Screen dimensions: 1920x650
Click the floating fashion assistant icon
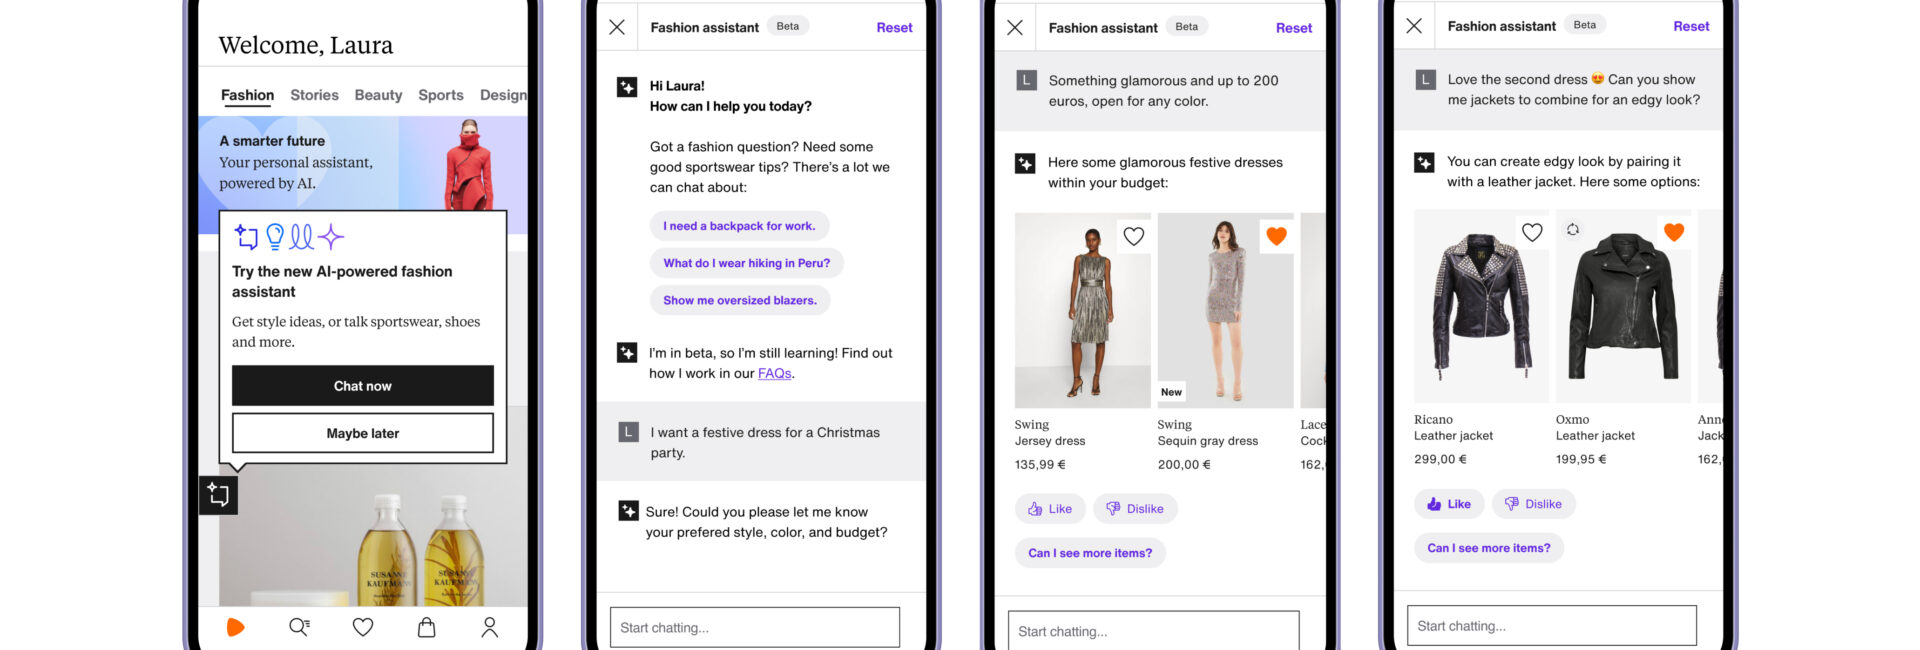point(218,495)
